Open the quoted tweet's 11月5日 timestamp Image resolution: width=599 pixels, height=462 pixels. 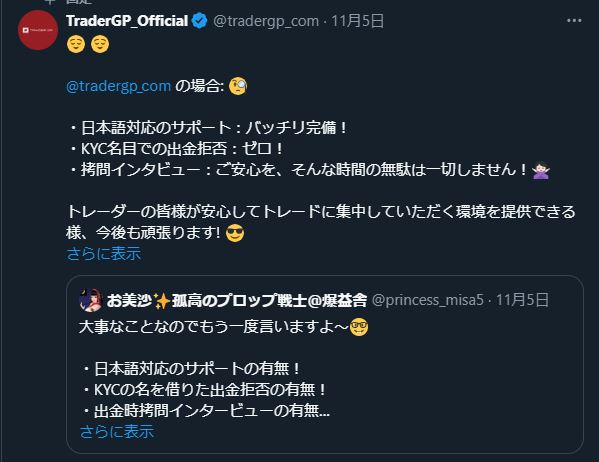point(522,300)
